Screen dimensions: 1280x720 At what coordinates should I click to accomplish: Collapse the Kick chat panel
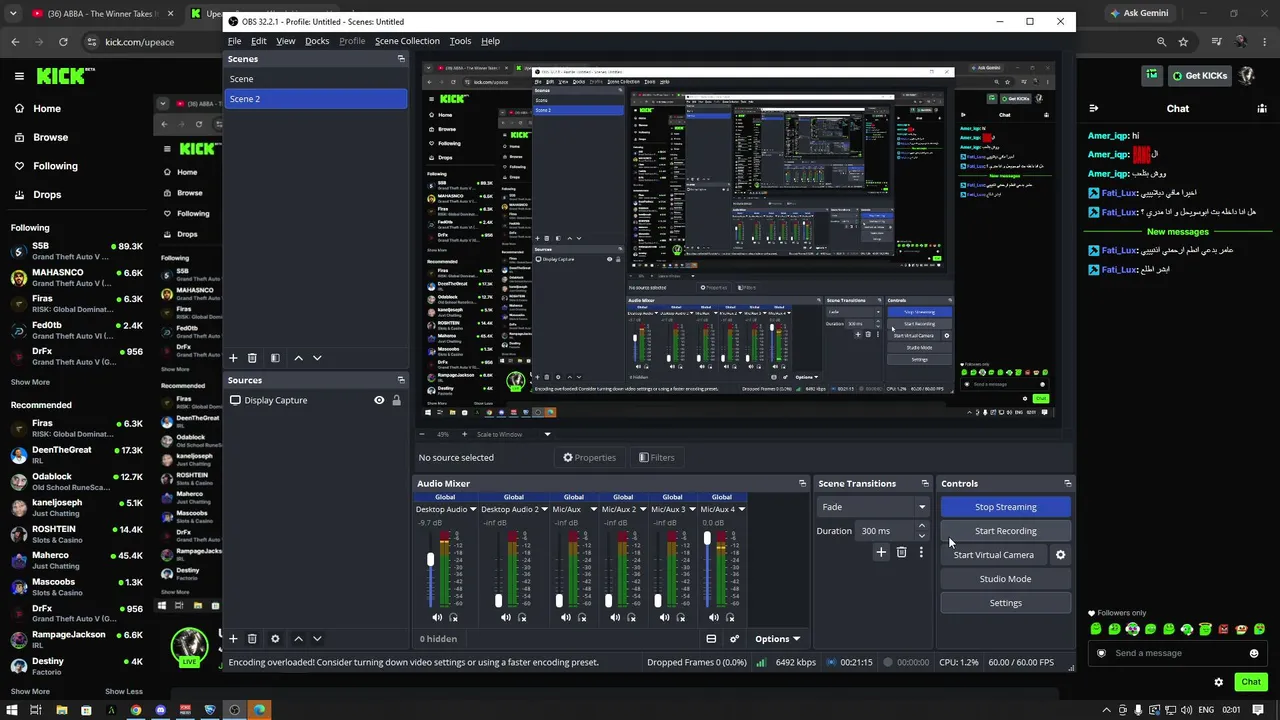(x=1093, y=108)
